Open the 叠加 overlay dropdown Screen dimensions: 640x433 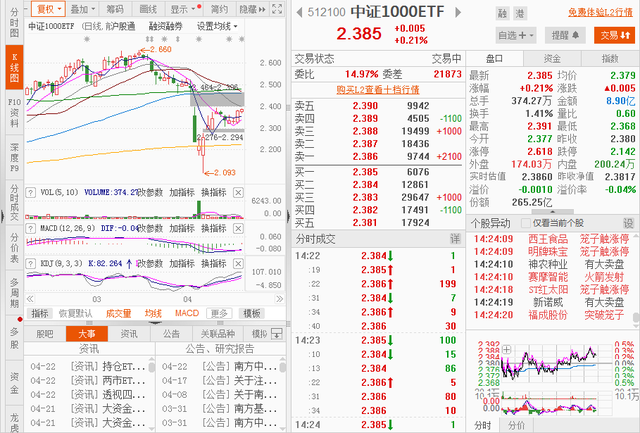(x=82, y=9)
